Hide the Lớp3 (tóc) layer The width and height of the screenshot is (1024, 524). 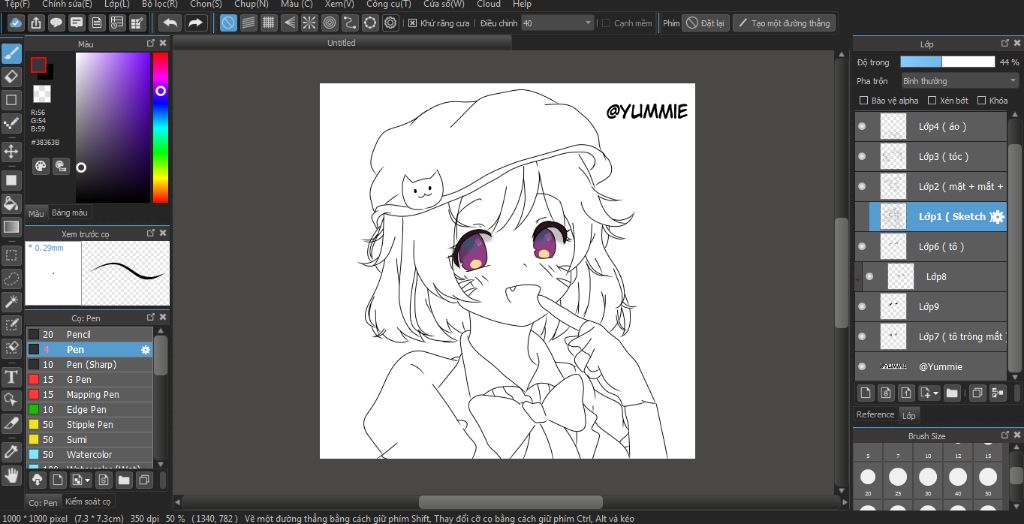point(862,156)
